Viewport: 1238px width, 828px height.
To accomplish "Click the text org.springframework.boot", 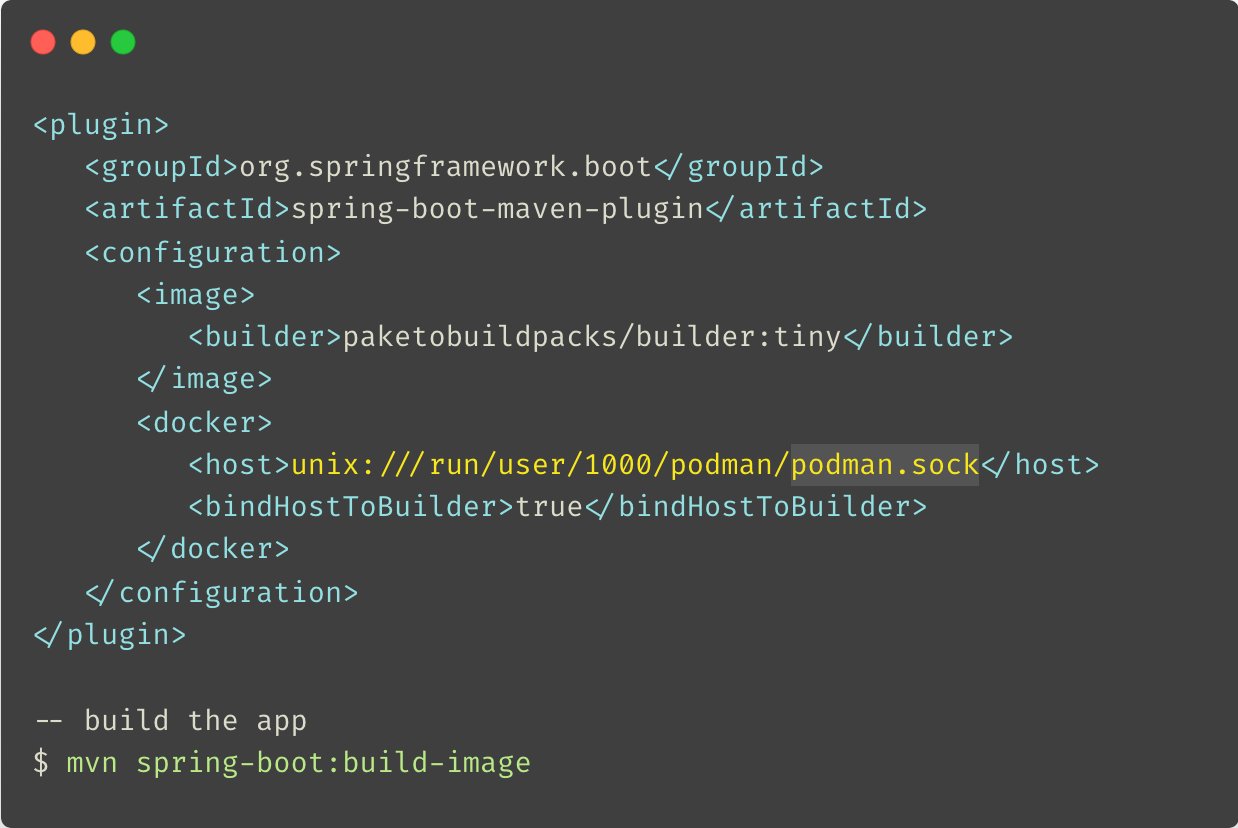I will point(447,167).
